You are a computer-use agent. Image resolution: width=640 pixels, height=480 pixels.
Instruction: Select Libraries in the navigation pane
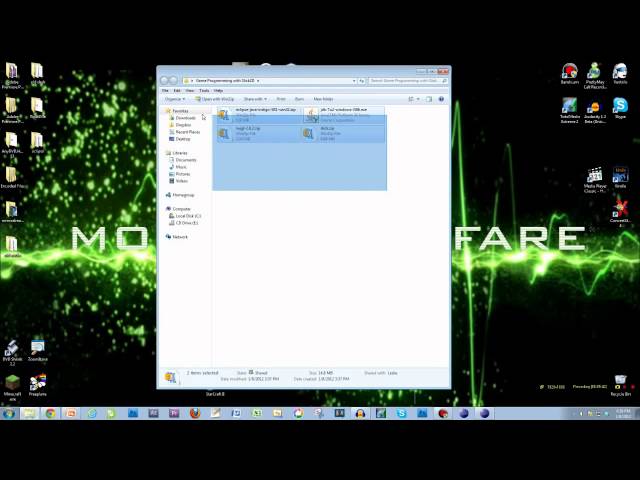pos(180,153)
